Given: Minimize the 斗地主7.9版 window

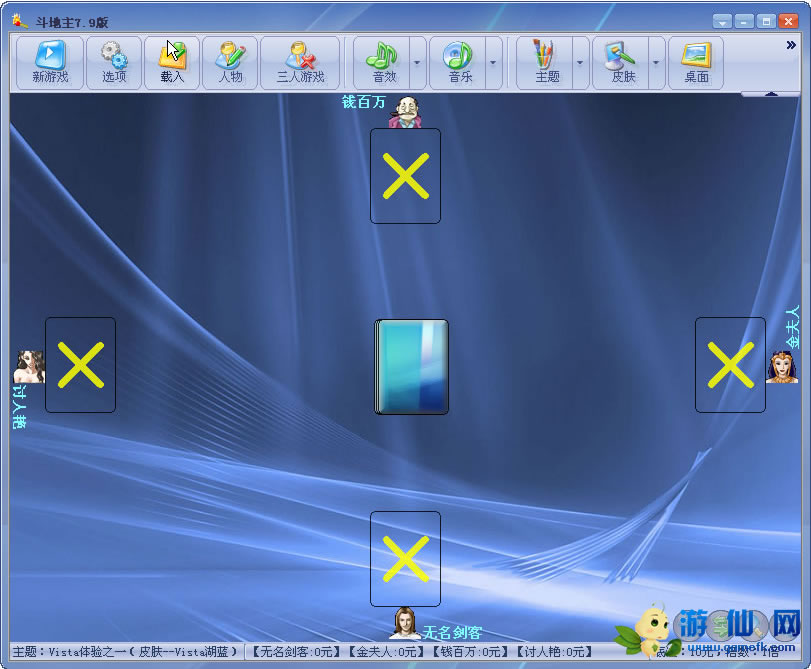Looking at the screenshot, I should tap(744, 22).
